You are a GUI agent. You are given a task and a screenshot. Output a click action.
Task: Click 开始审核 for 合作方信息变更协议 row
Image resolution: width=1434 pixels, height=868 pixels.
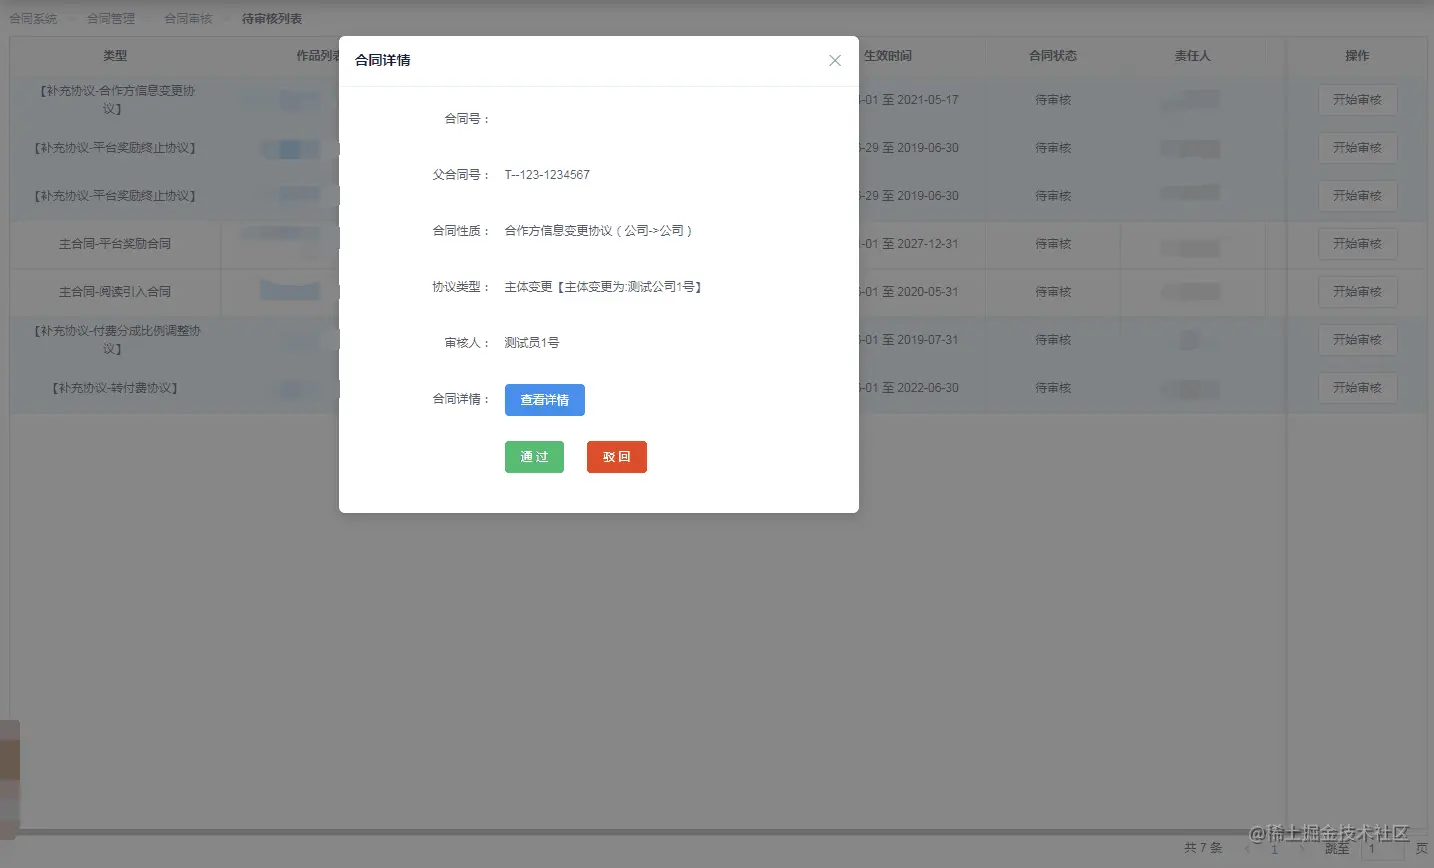[1357, 100]
